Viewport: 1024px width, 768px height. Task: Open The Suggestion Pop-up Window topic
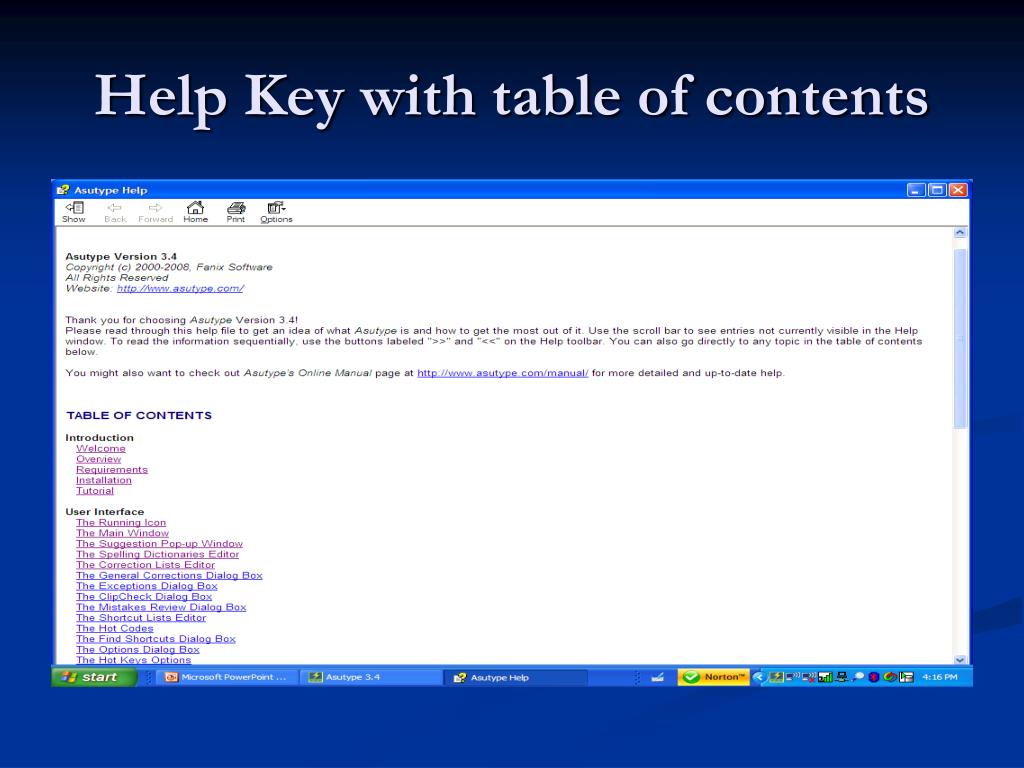point(159,543)
